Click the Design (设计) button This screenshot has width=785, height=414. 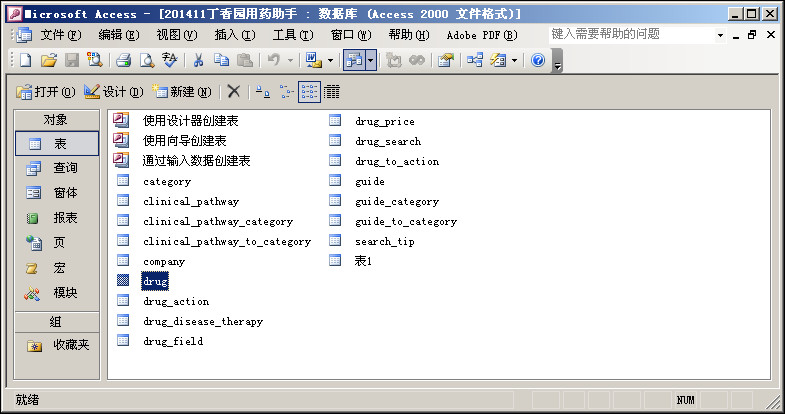click(x=114, y=92)
